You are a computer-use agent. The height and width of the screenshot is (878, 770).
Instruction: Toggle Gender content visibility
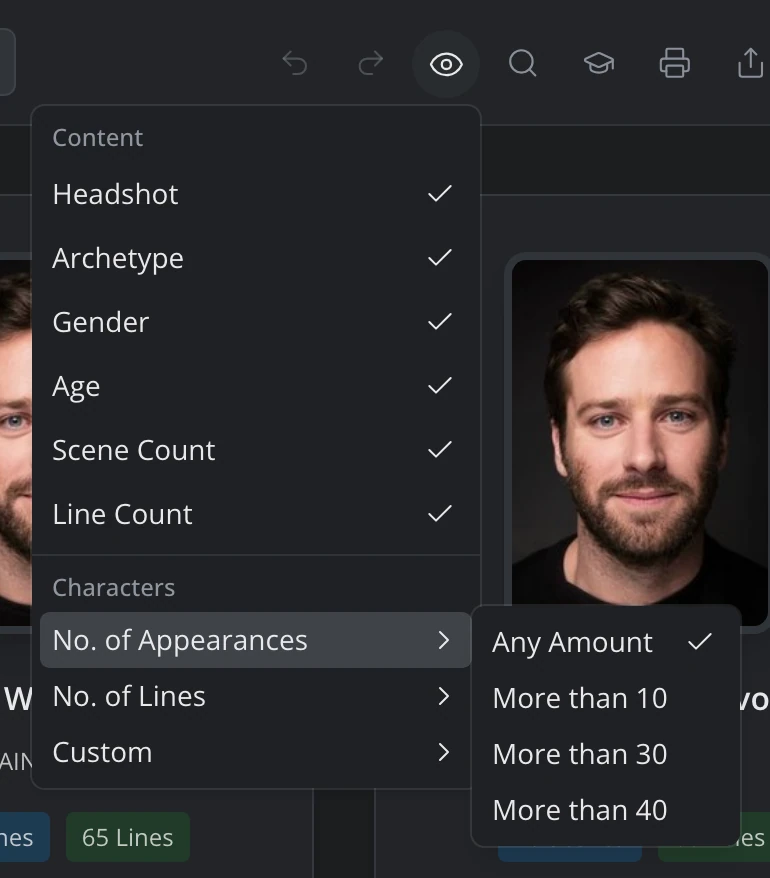coord(256,322)
